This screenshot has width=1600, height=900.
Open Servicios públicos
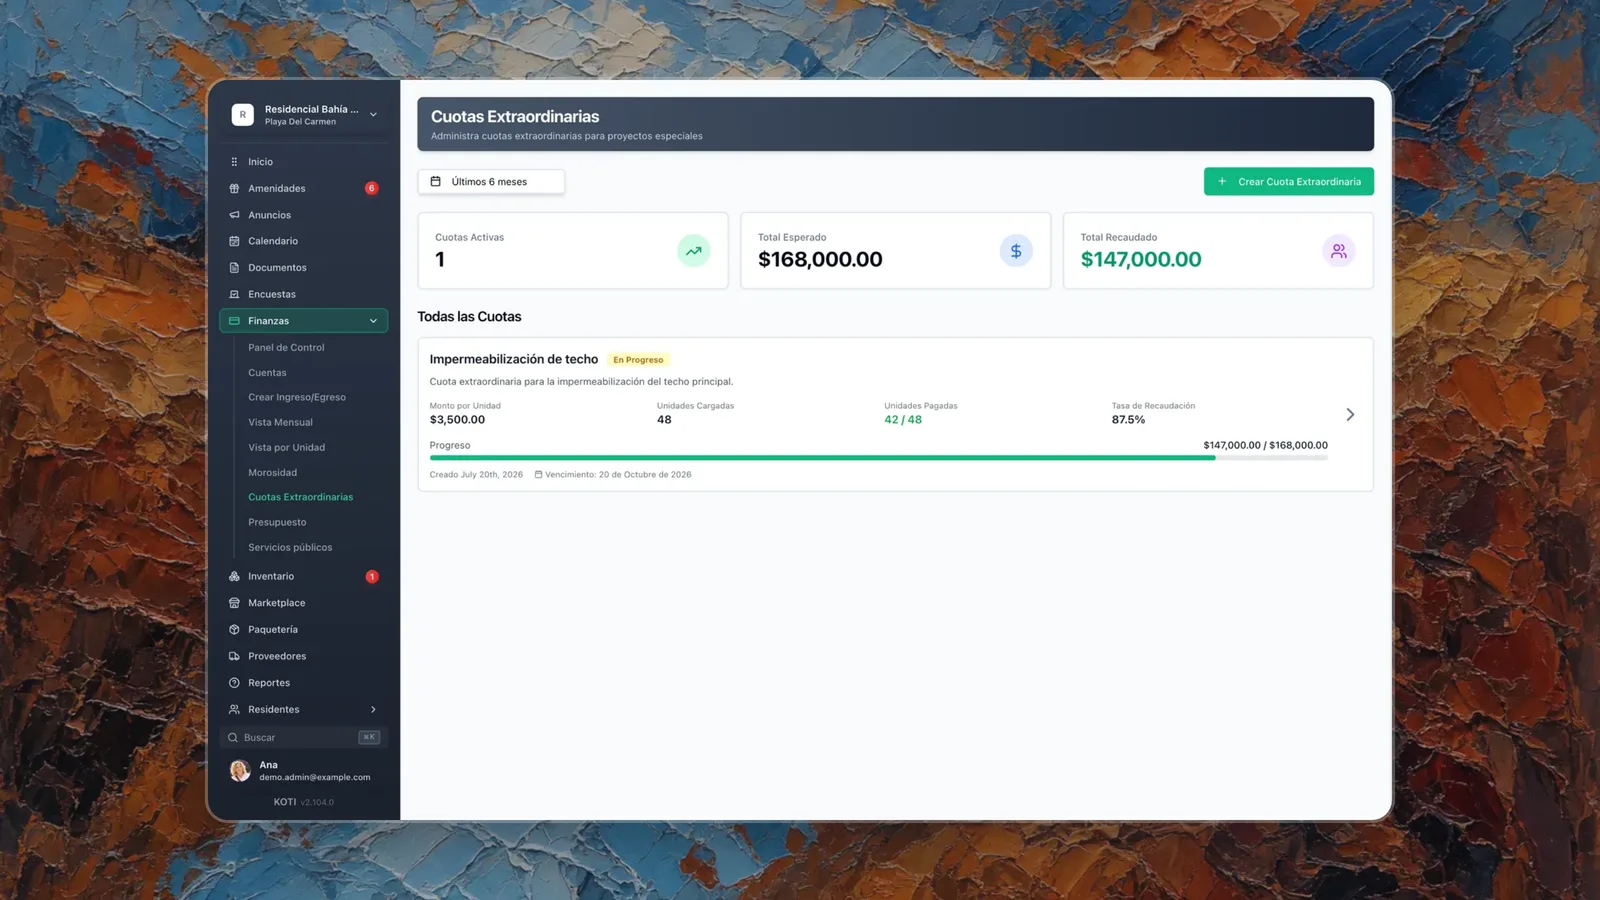point(290,548)
